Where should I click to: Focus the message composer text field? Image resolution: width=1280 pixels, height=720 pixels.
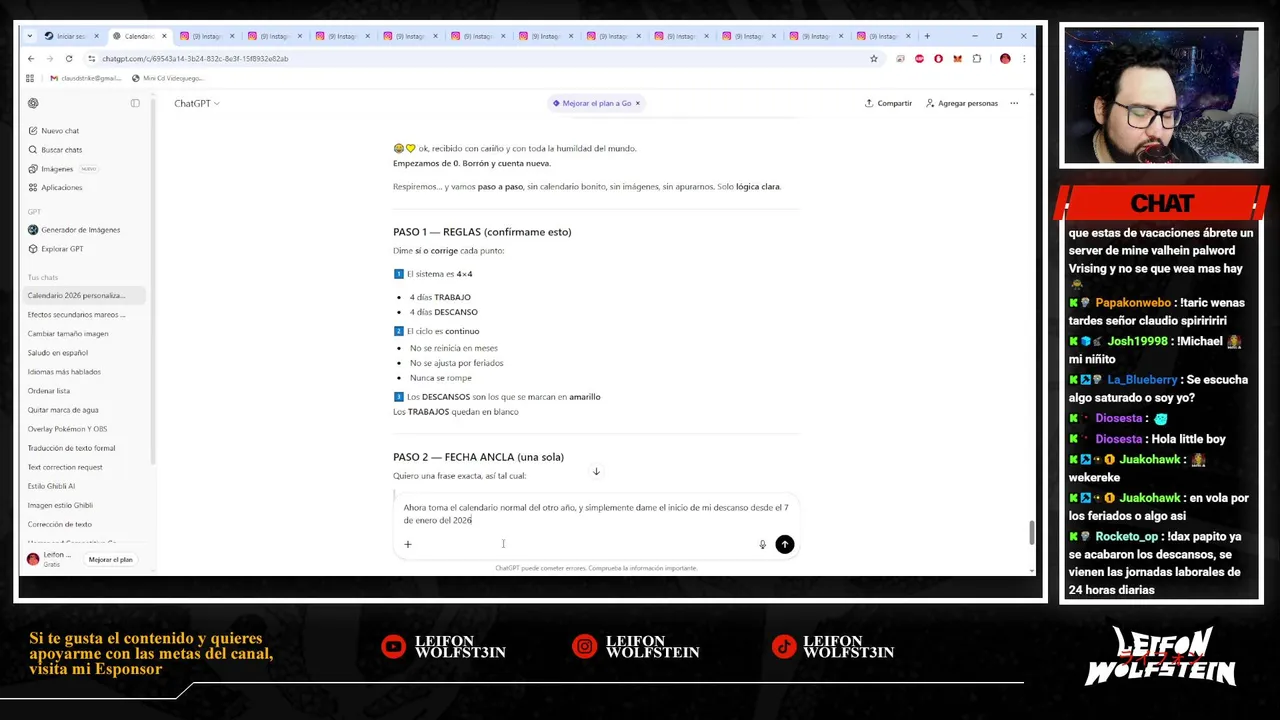[596, 514]
